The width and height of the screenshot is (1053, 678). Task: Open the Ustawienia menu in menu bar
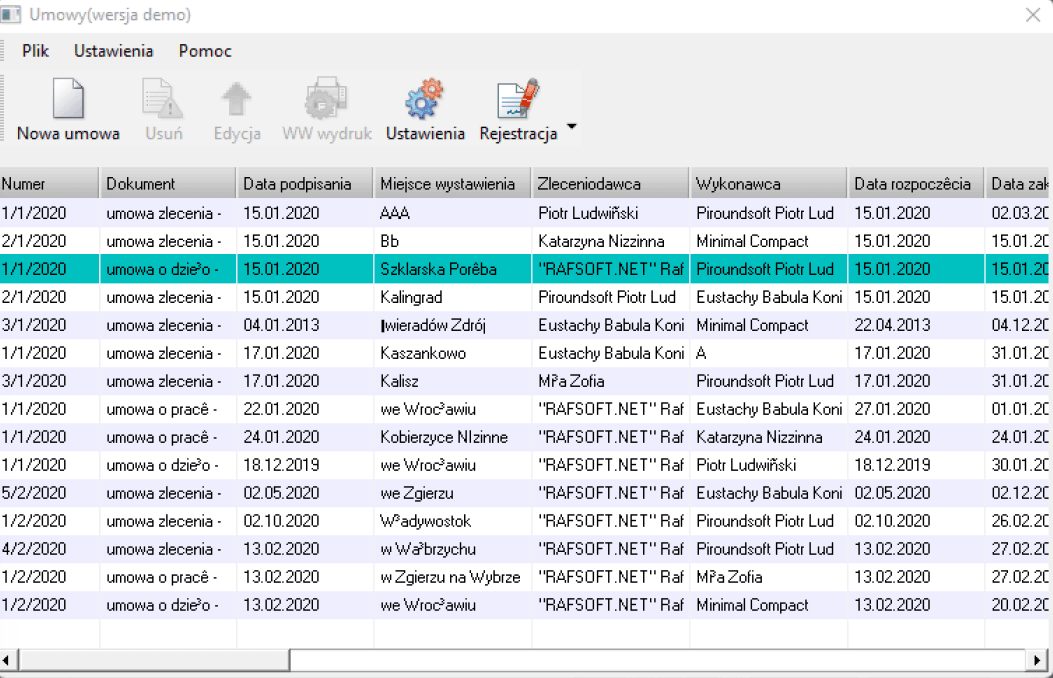(x=113, y=51)
